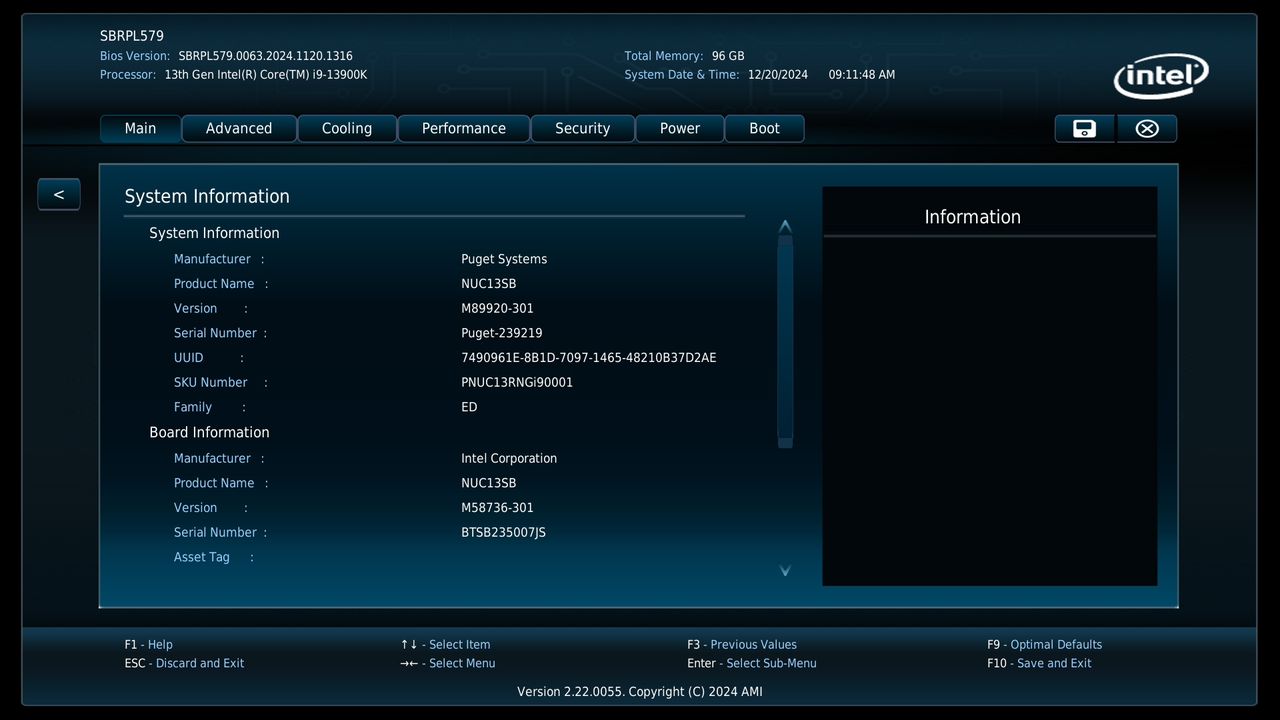
Task: Click the i9-13900K processor name
Action: click(x=266, y=75)
